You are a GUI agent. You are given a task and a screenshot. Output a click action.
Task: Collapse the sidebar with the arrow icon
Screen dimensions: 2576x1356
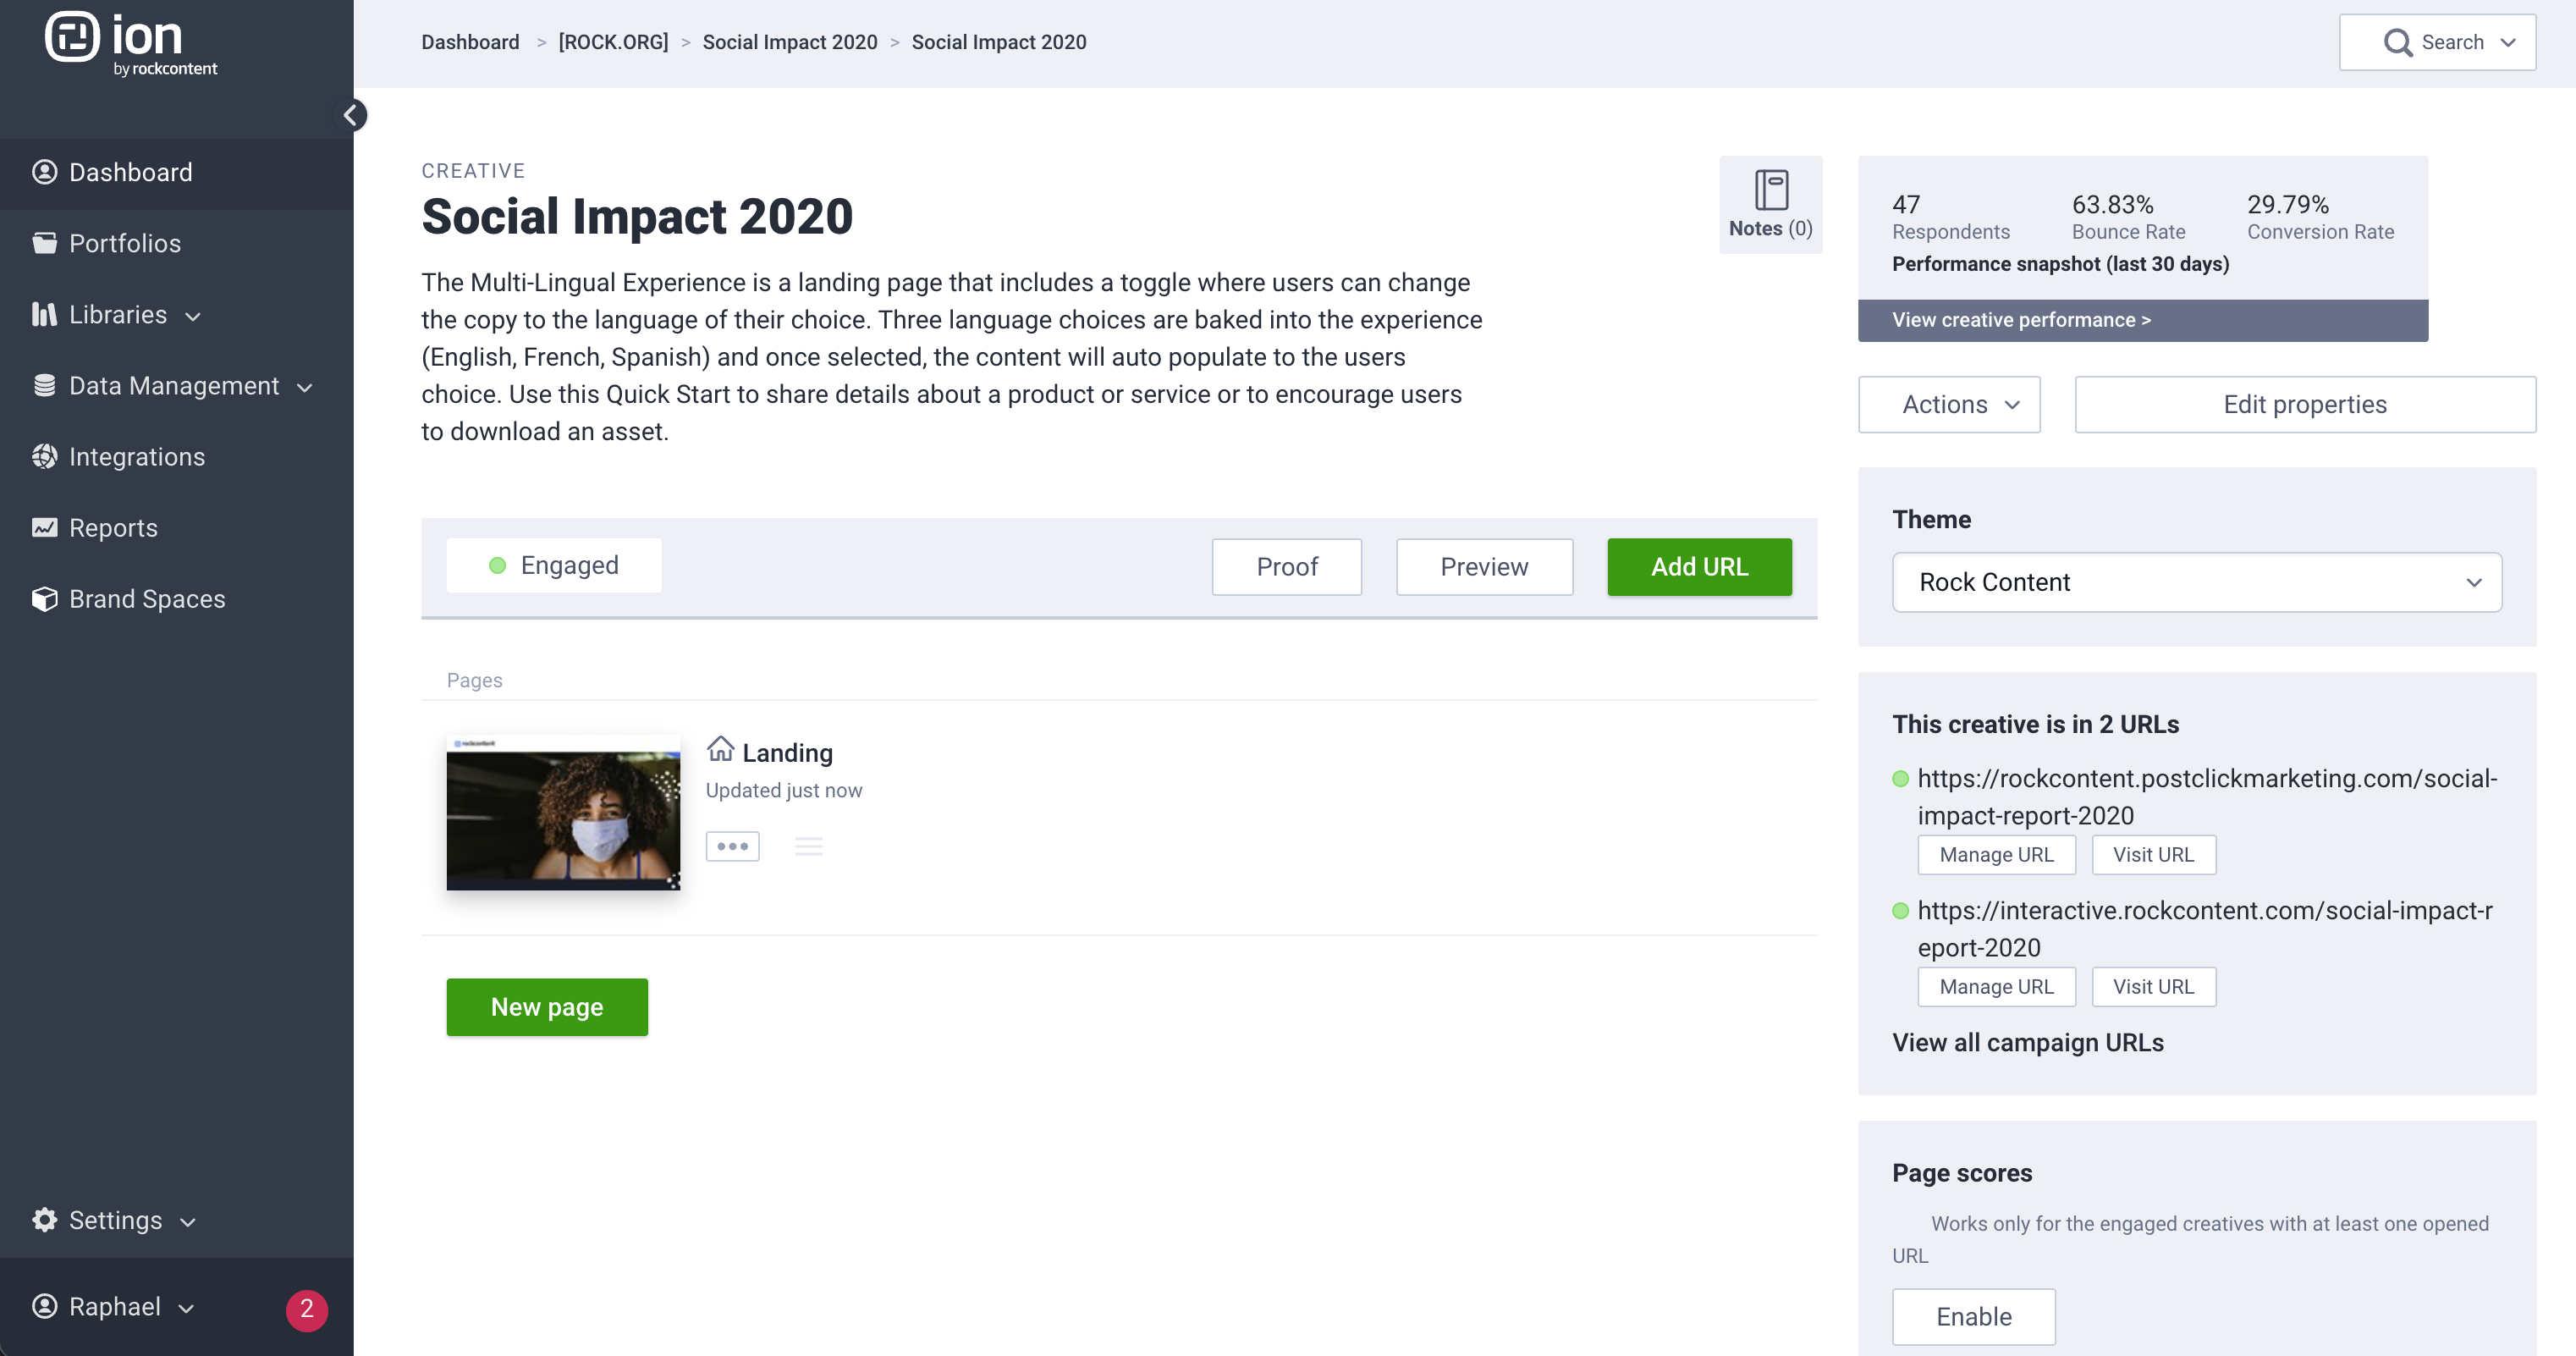tap(351, 115)
